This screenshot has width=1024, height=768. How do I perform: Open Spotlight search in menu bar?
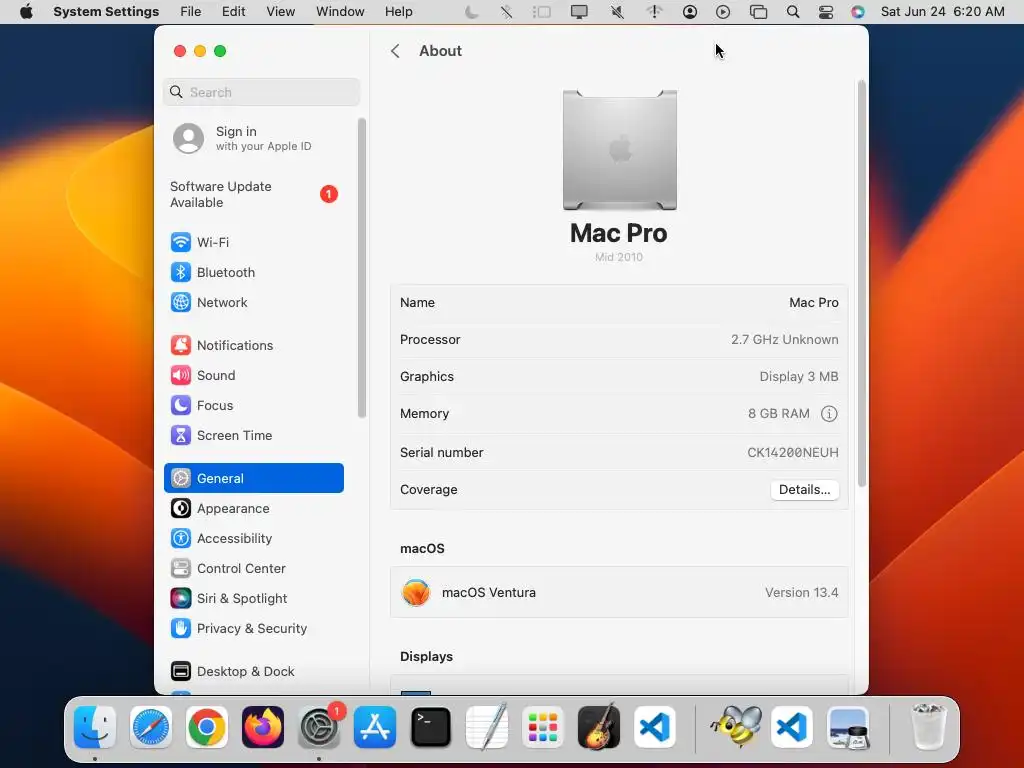point(793,12)
